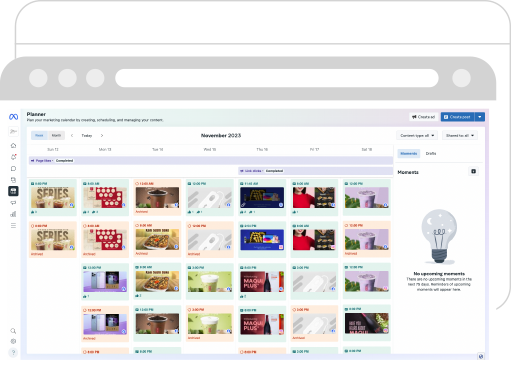This screenshot has height=369, width=511.
Task: Open the Inbox chat bubble icon
Action: pos(13,168)
